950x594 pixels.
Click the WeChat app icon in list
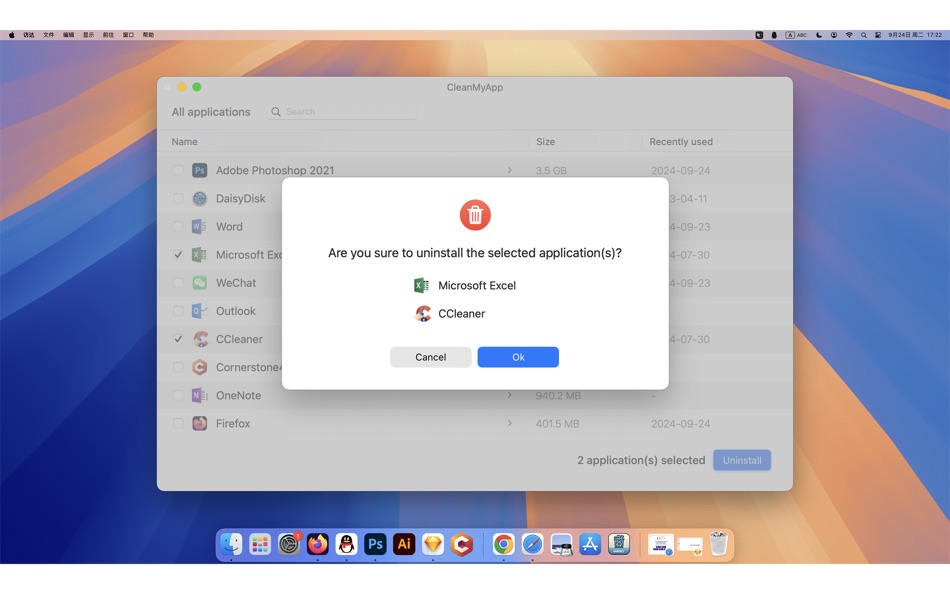pos(199,282)
